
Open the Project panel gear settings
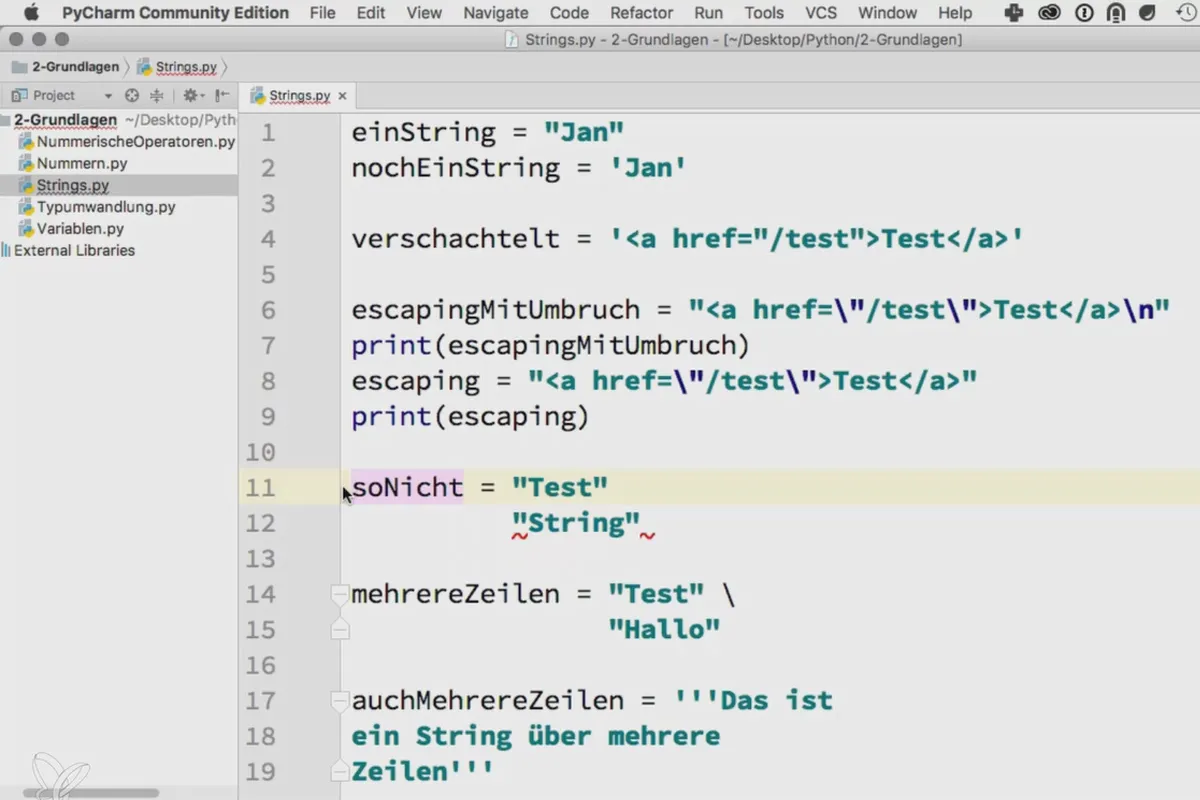[x=193, y=95]
